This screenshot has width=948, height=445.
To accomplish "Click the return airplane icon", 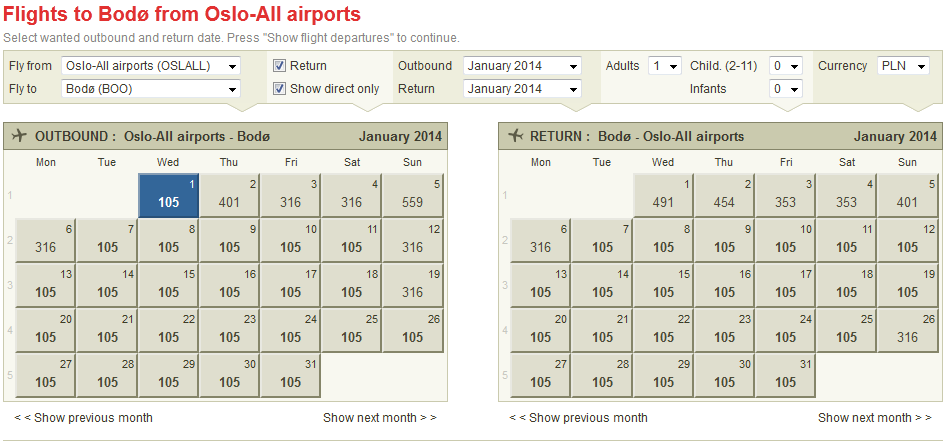I will click(515, 136).
